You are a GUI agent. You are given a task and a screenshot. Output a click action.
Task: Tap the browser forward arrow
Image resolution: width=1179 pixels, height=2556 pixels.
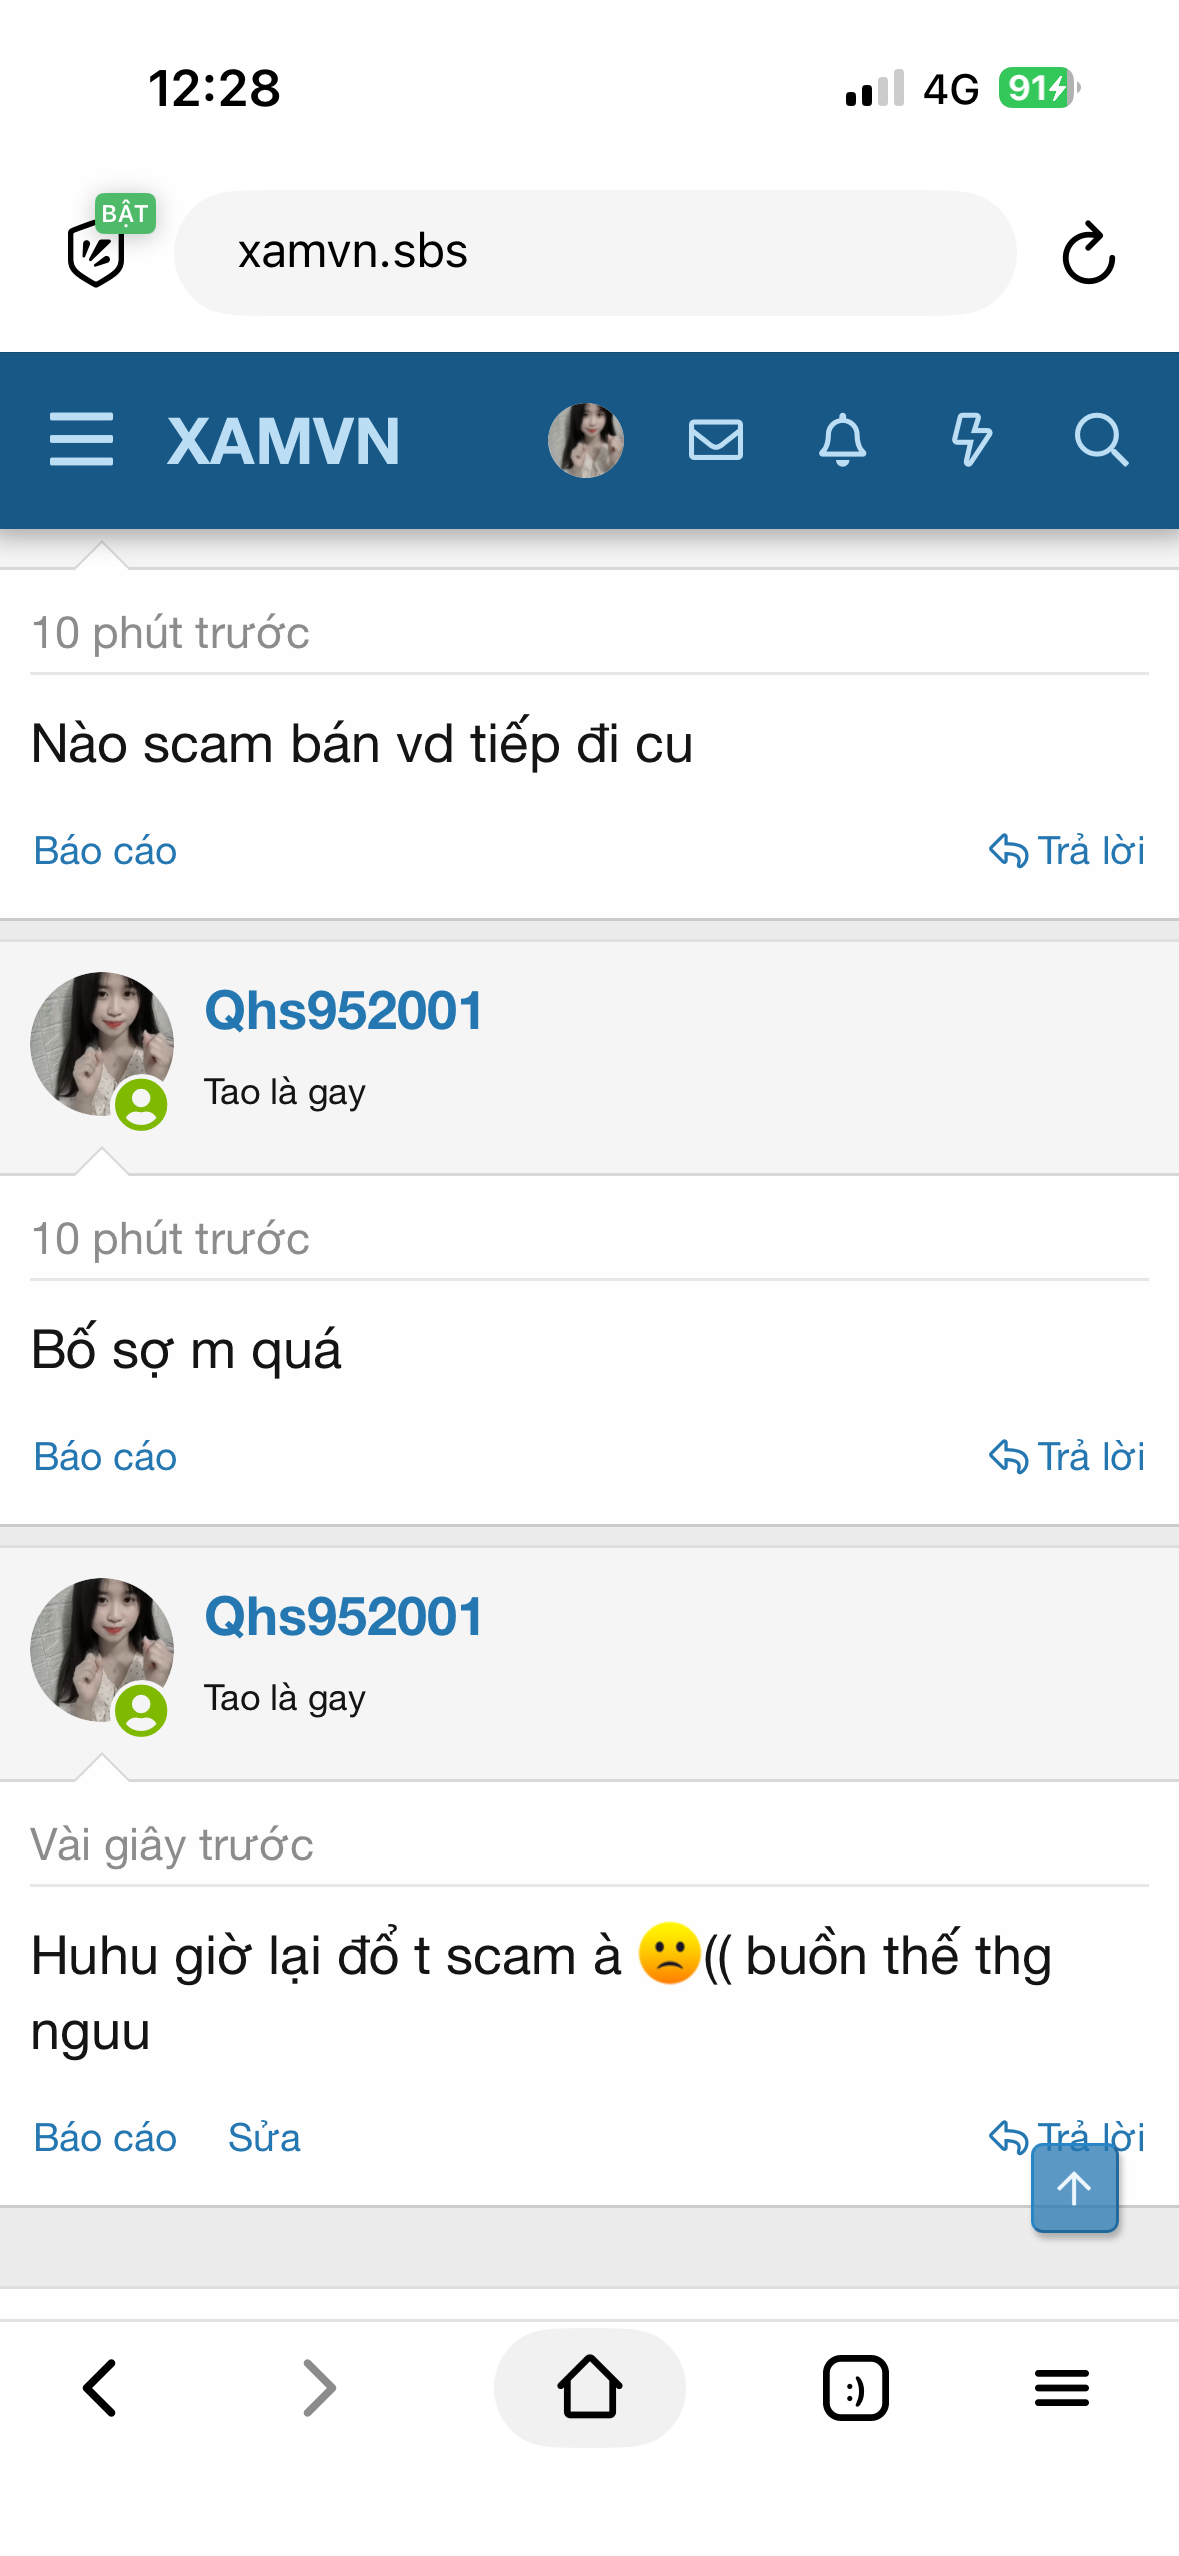[x=320, y=2388]
